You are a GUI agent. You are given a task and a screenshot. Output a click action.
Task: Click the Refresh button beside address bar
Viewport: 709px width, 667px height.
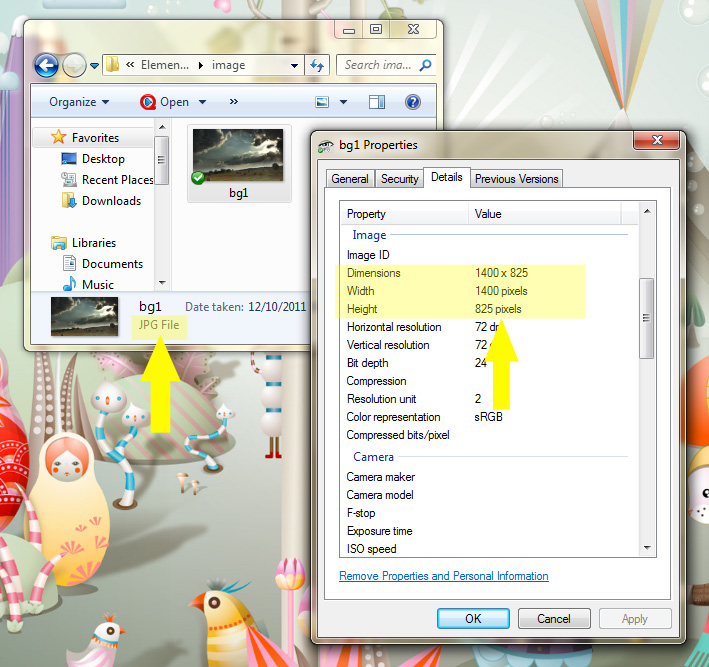click(x=317, y=66)
